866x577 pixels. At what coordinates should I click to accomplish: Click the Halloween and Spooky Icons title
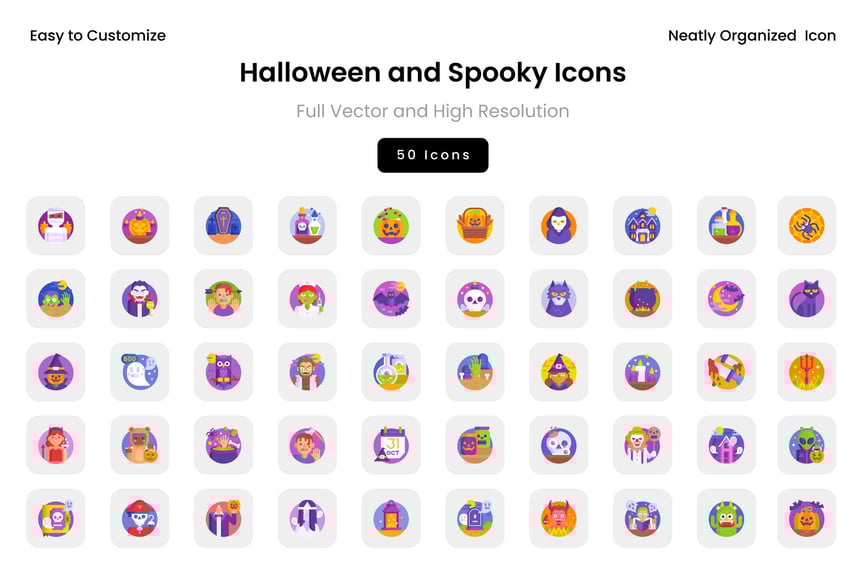432,72
